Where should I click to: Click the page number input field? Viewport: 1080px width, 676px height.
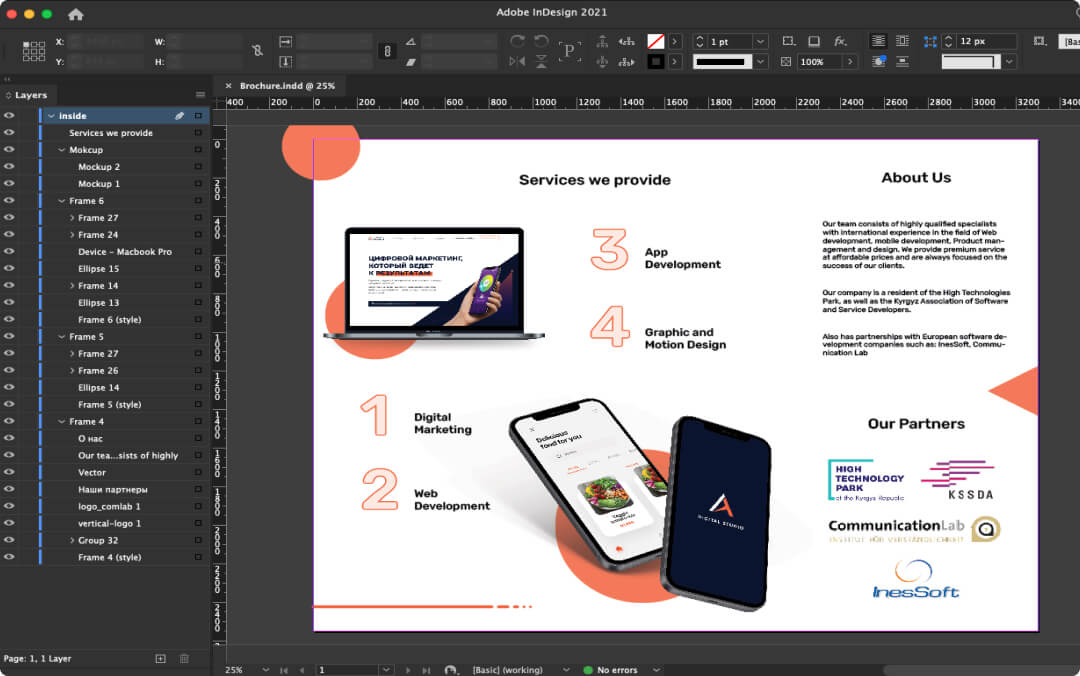coord(347,670)
